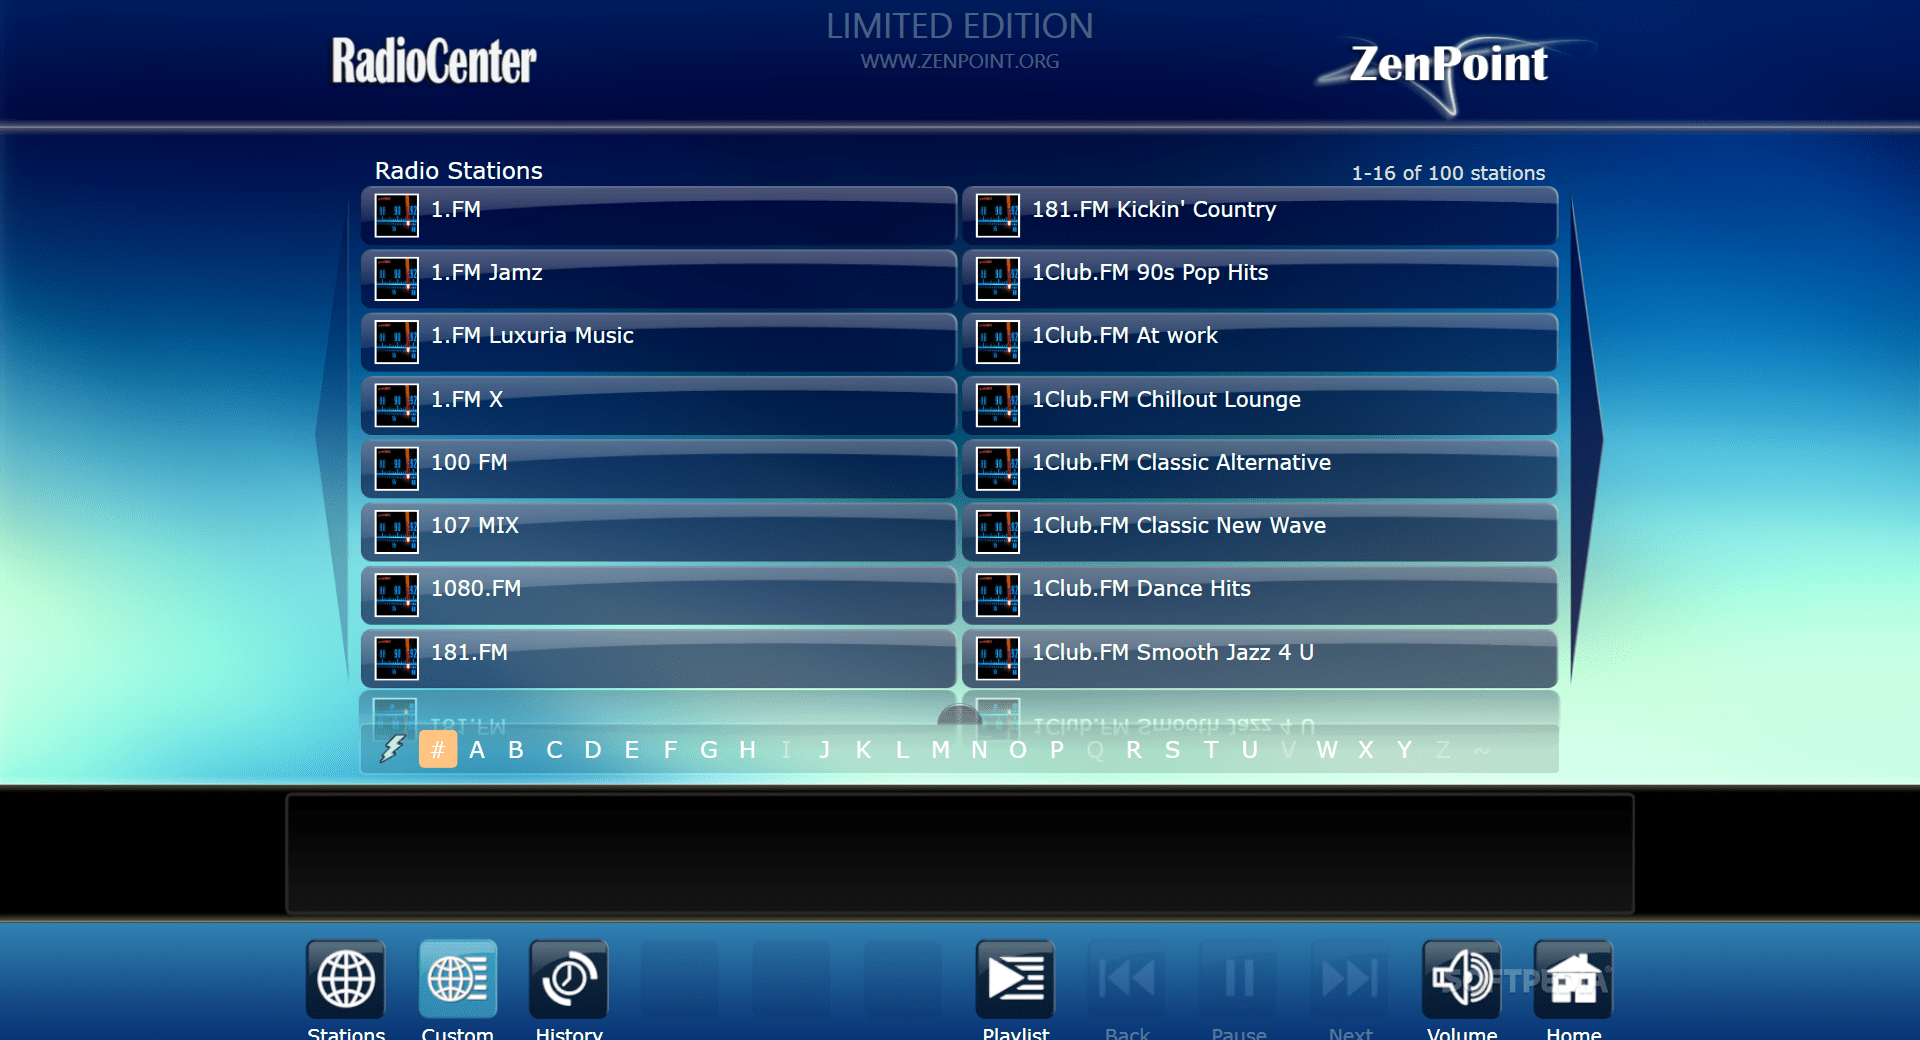Play 1Club.FM 90s Pop Hits
This screenshot has height=1040, width=1920.
point(1260,278)
